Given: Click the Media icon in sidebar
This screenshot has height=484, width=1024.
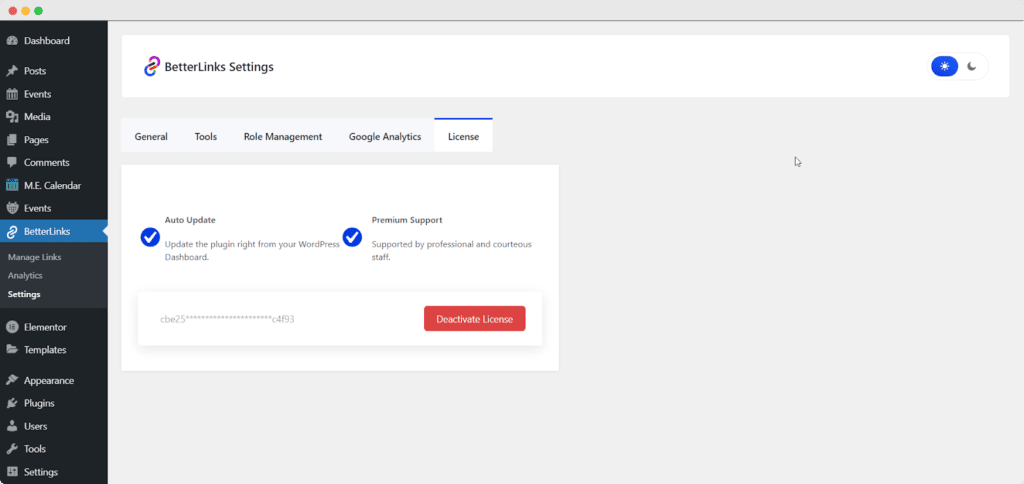Looking at the screenshot, I should click(x=12, y=117).
